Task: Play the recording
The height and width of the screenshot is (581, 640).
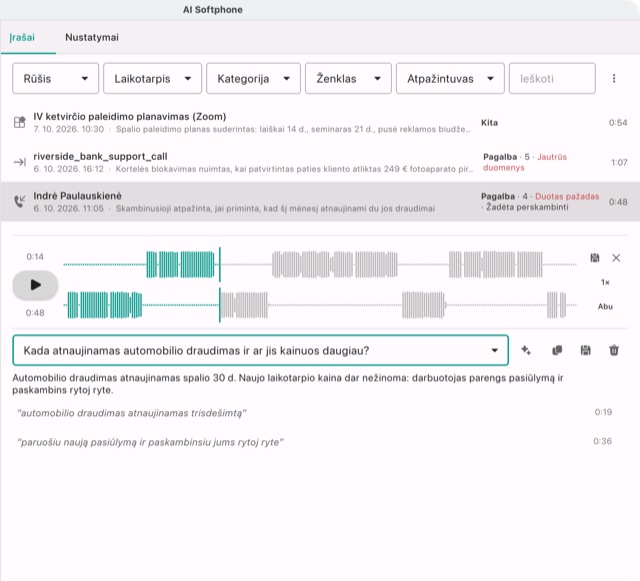Action: (36, 285)
